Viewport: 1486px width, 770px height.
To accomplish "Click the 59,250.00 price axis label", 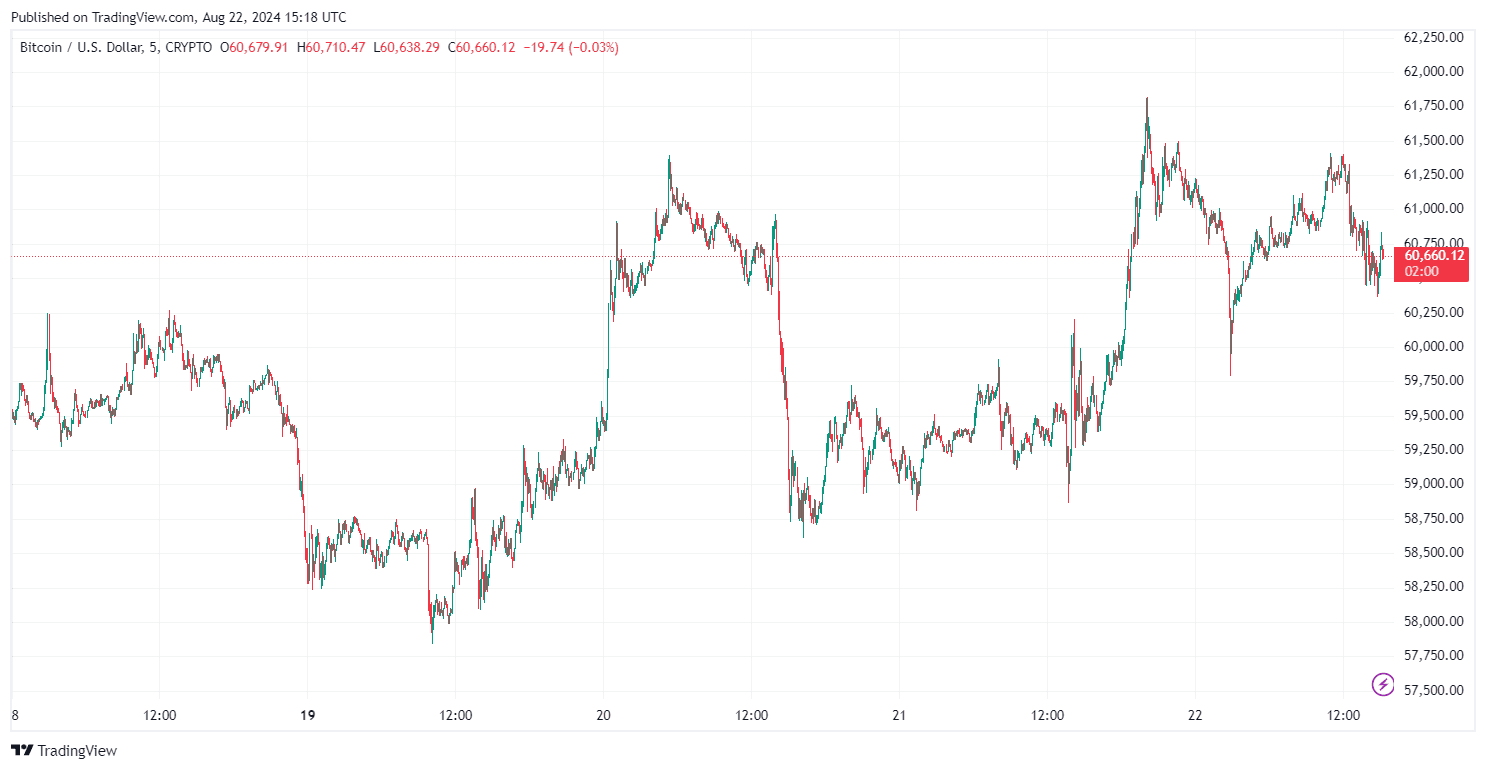I will pyautogui.click(x=1434, y=449).
